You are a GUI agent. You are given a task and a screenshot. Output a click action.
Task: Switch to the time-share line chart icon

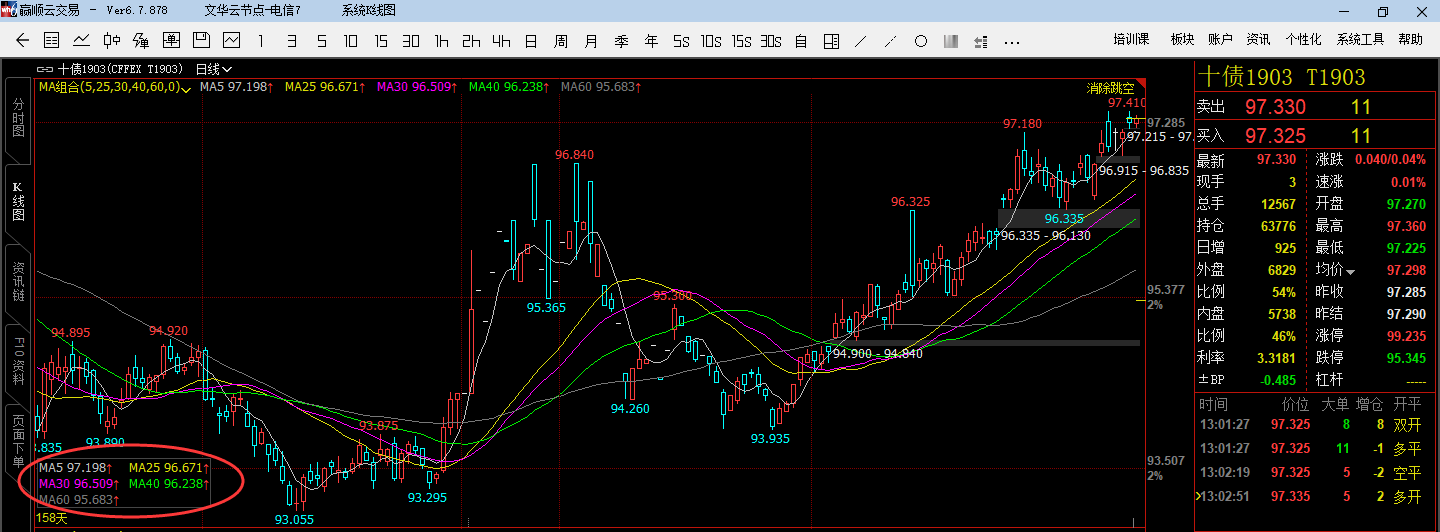[82, 41]
